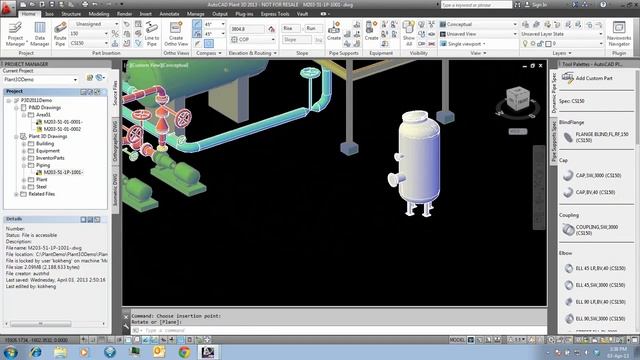Screen dimensions: 640x360
Task: Expand the Equipment folder in project tree
Action: [x=24, y=151]
